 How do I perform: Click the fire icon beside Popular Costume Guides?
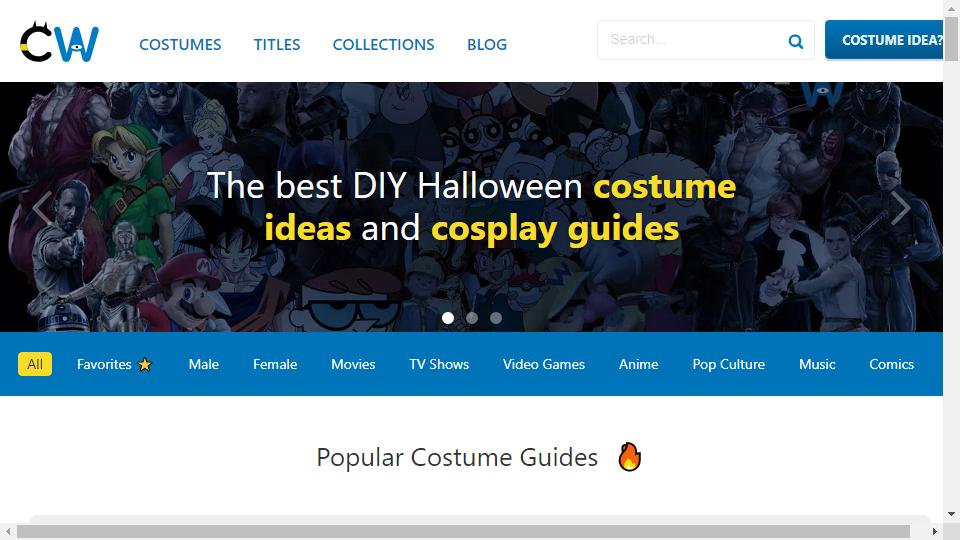(629, 457)
